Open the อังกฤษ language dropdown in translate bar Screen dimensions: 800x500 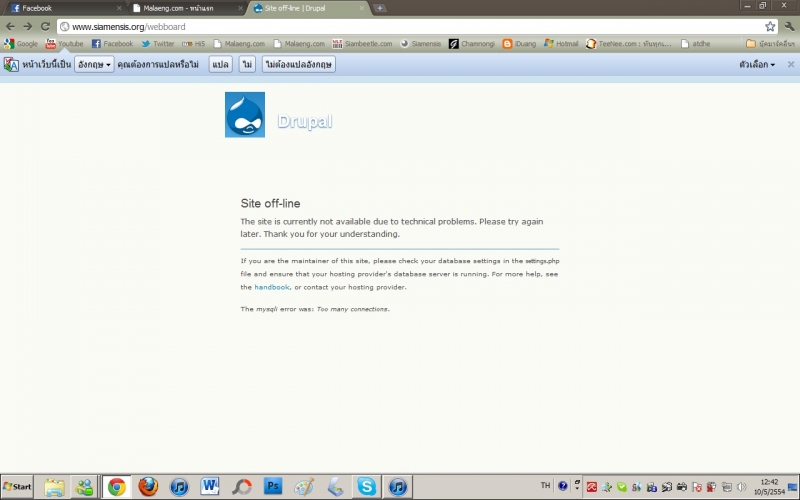94,64
